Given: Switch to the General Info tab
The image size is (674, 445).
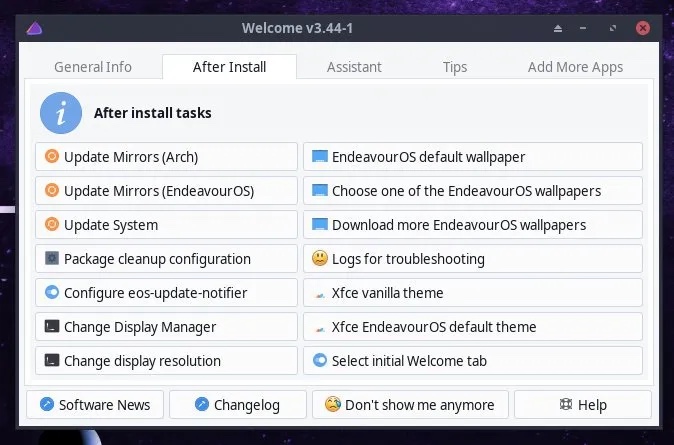Looking at the screenshot, I should tap(93, 67).
